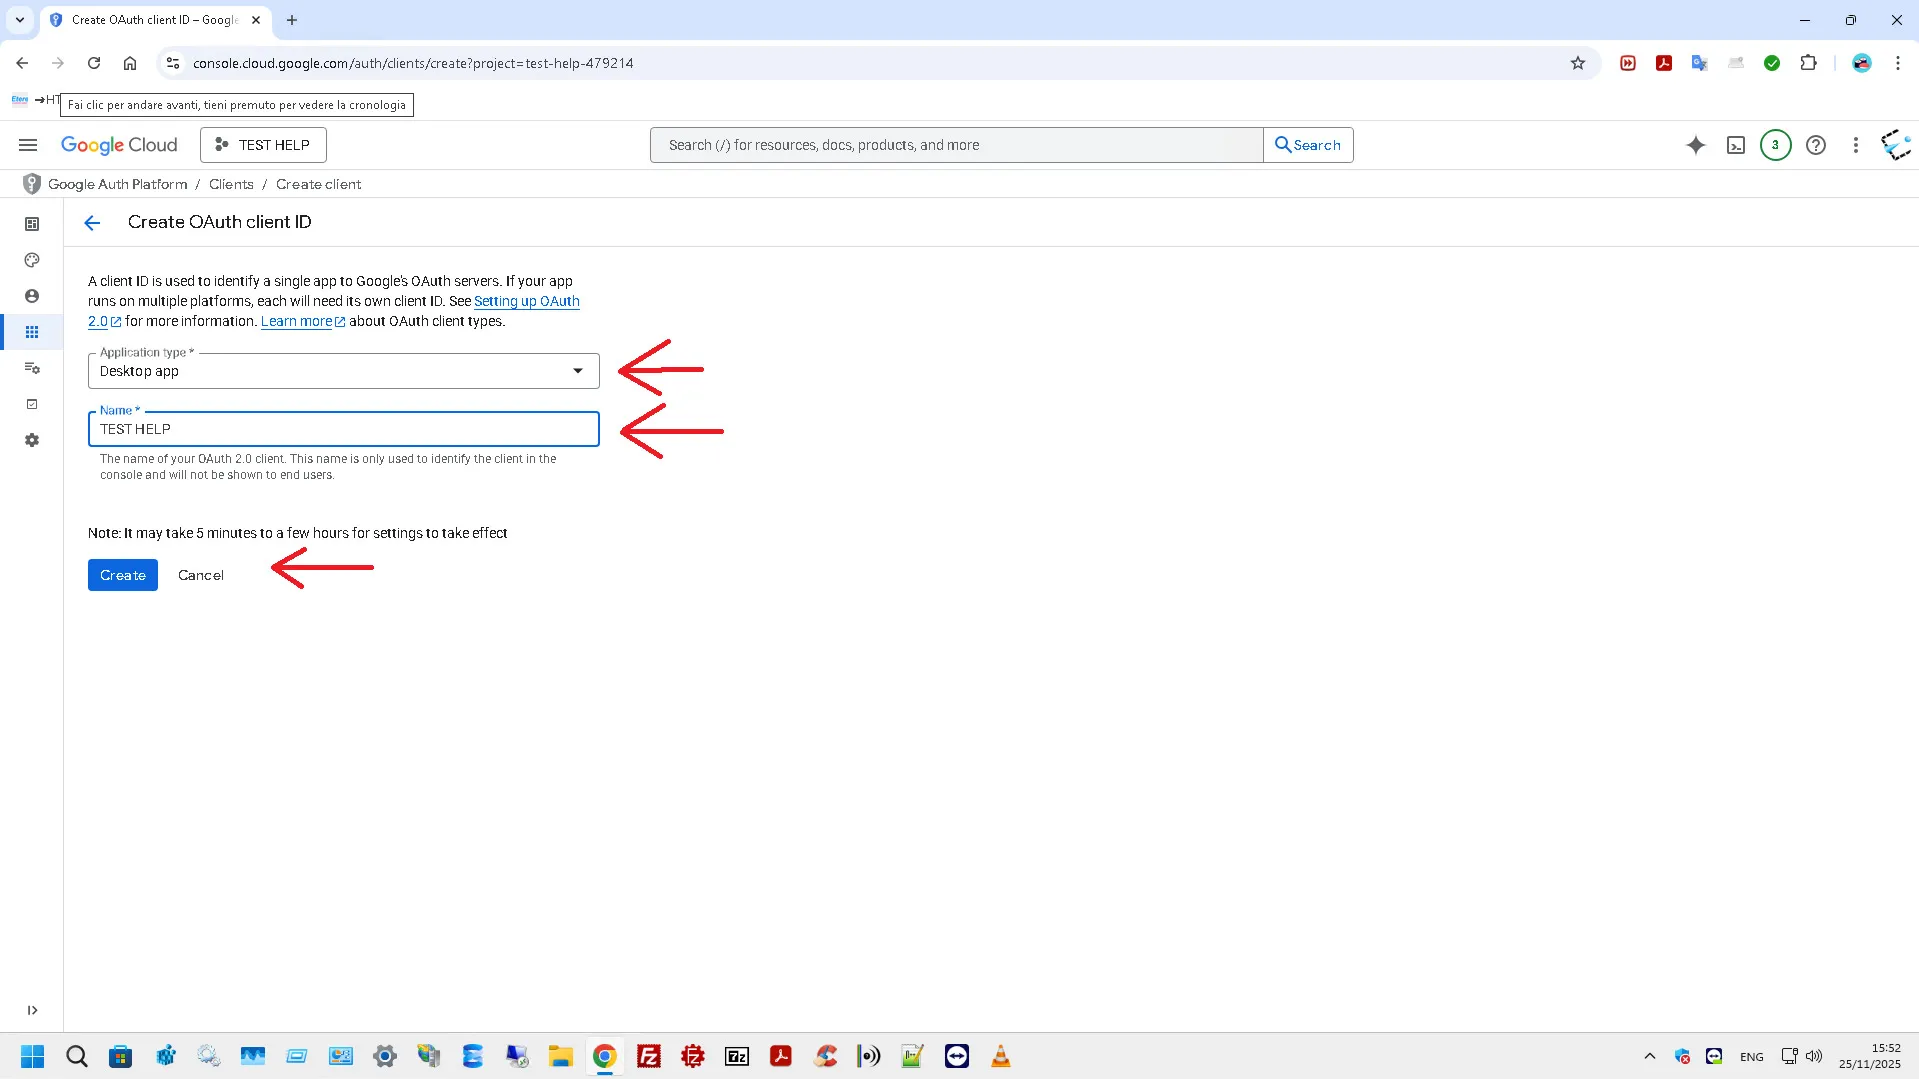Click the Gemini AI sparkle icon
The width and height of the screenshot is (1919, 1079).
pyautogui.click(x=1695, y=145)
